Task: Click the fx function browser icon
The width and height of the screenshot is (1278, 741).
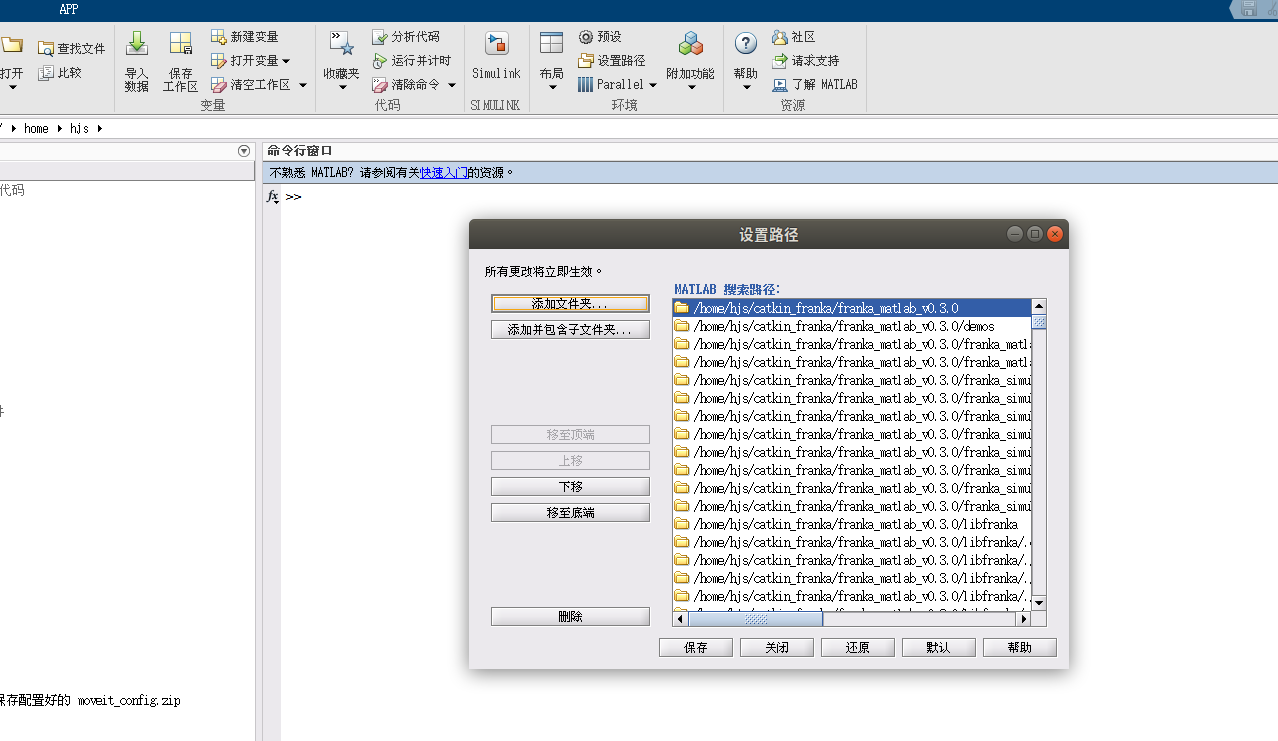Action: click(272, 197)
